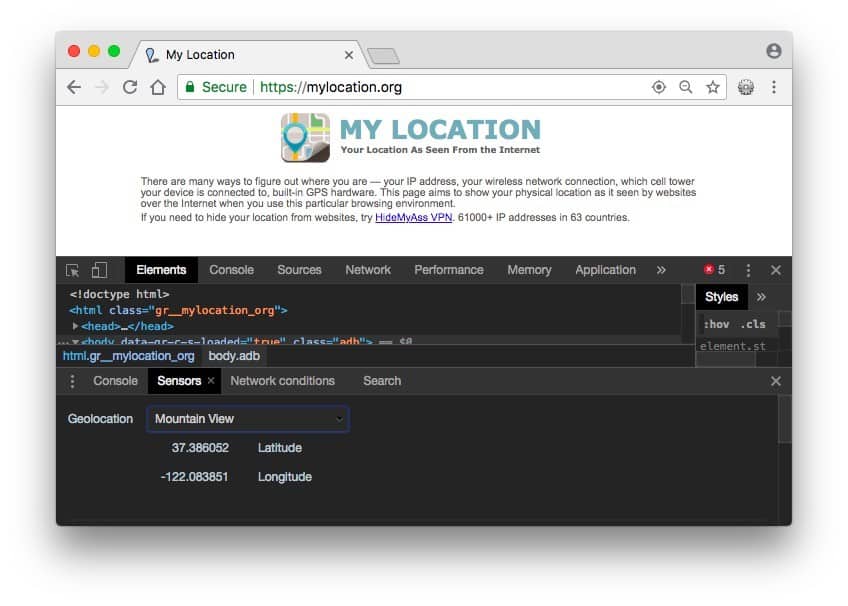Open the Geolocation Mountain View dropdown
The height and width of the screenshot is (606, 848).
[248, 419]
